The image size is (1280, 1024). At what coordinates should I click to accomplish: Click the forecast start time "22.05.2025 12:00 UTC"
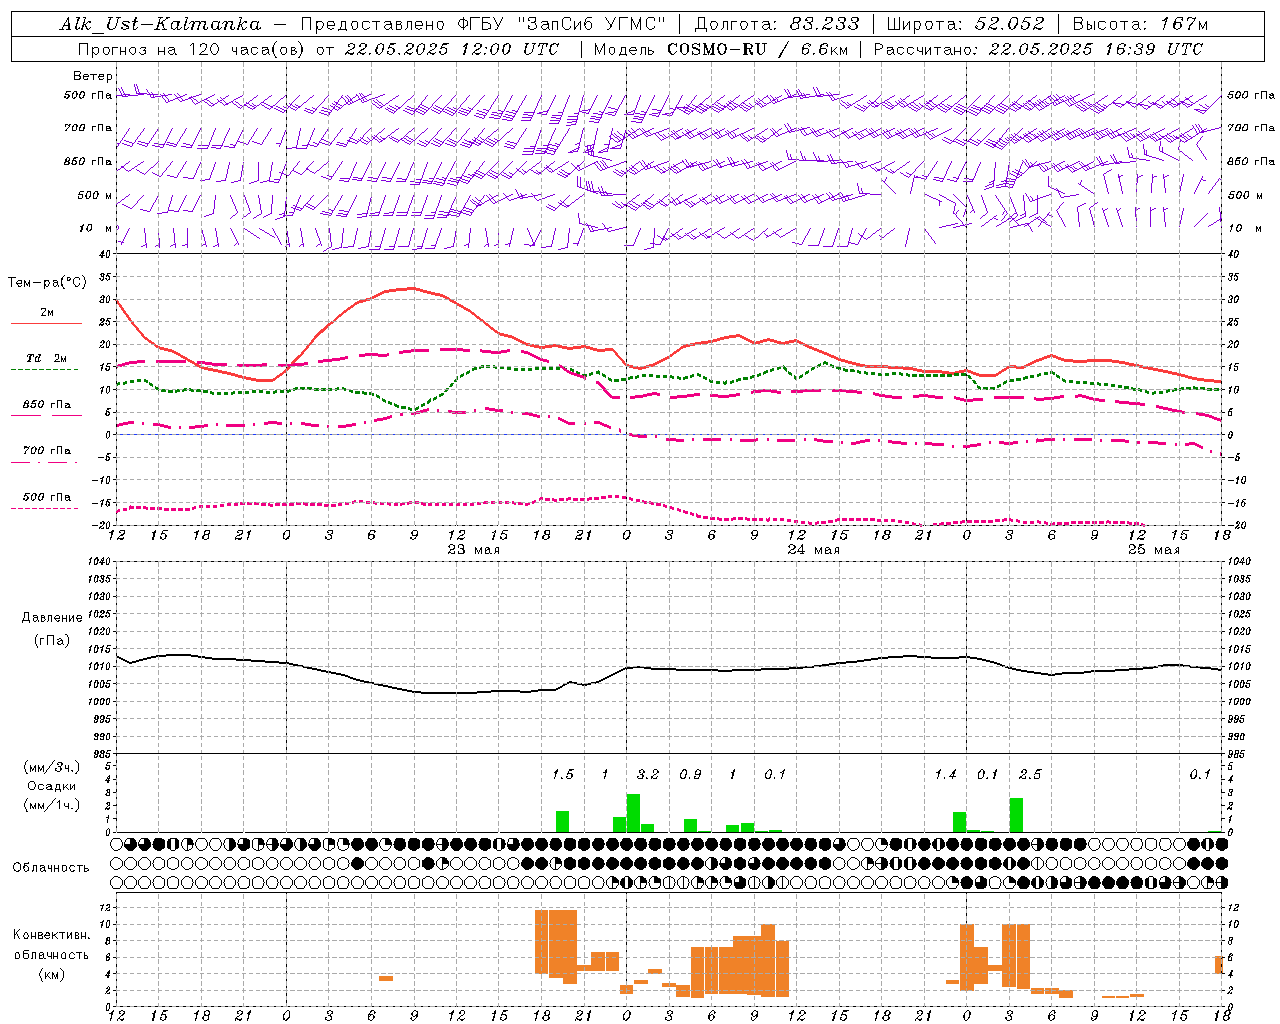[x=452, y=49]
